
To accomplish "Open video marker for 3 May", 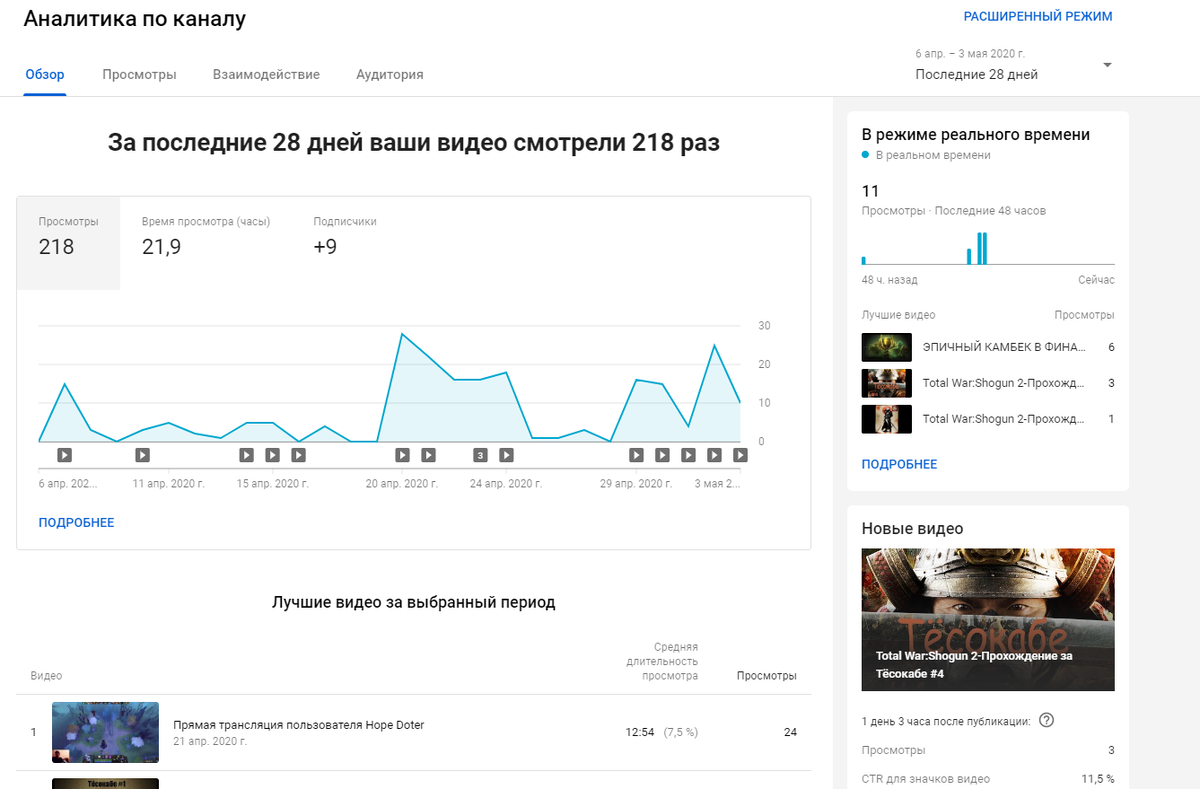I will 741,455.
